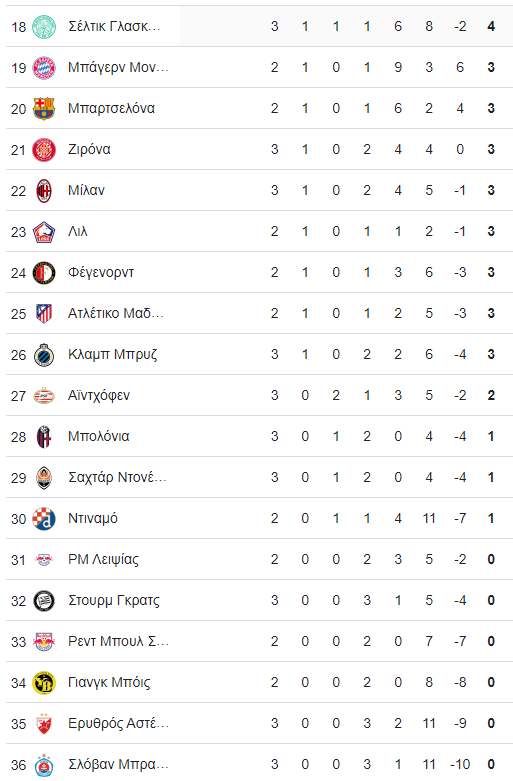Click the Dinamo Zagreb crest
The image size is (513, 781).
[44, 519]
